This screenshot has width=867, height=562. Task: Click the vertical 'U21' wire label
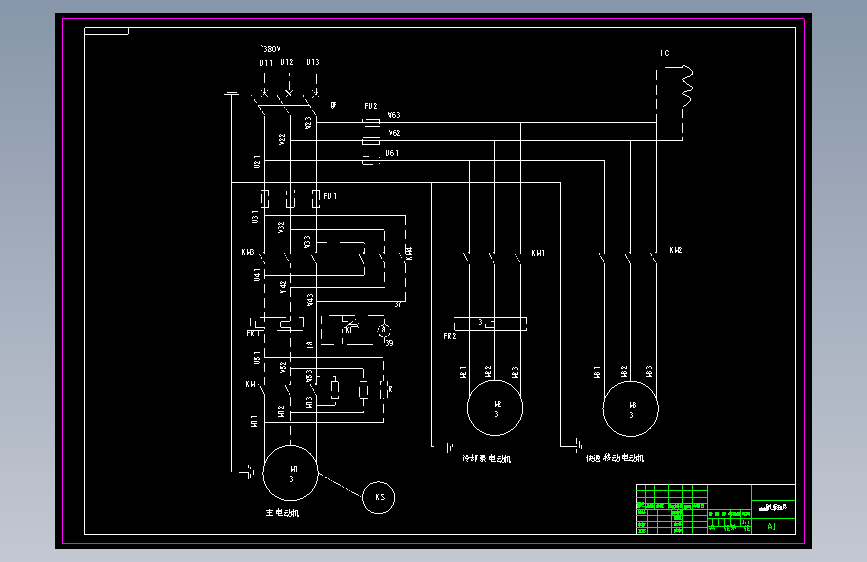(x=257, y=162)
